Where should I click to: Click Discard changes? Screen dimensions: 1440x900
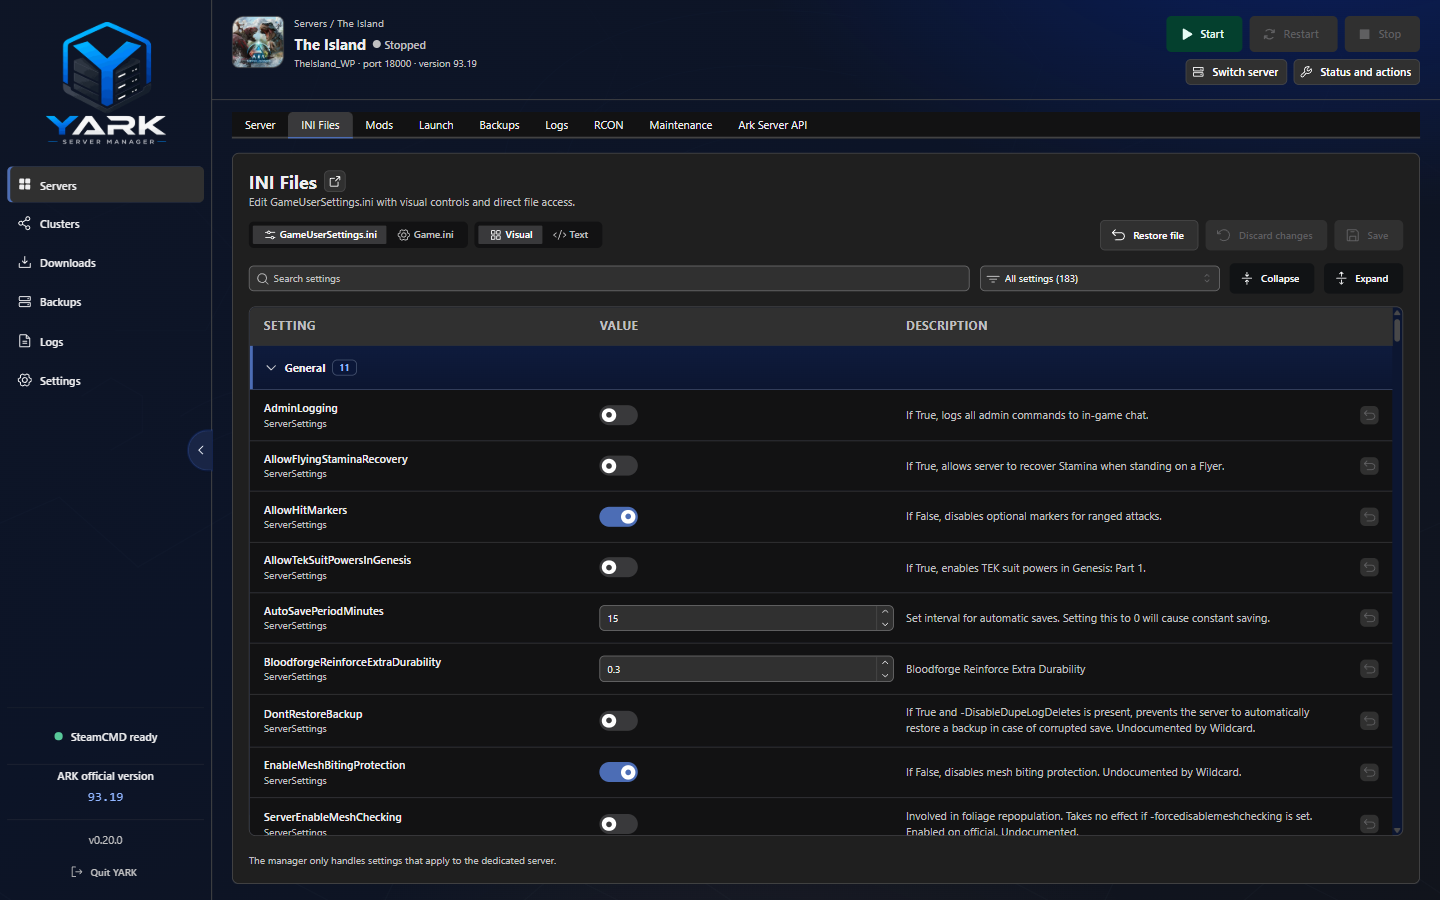1266,235
